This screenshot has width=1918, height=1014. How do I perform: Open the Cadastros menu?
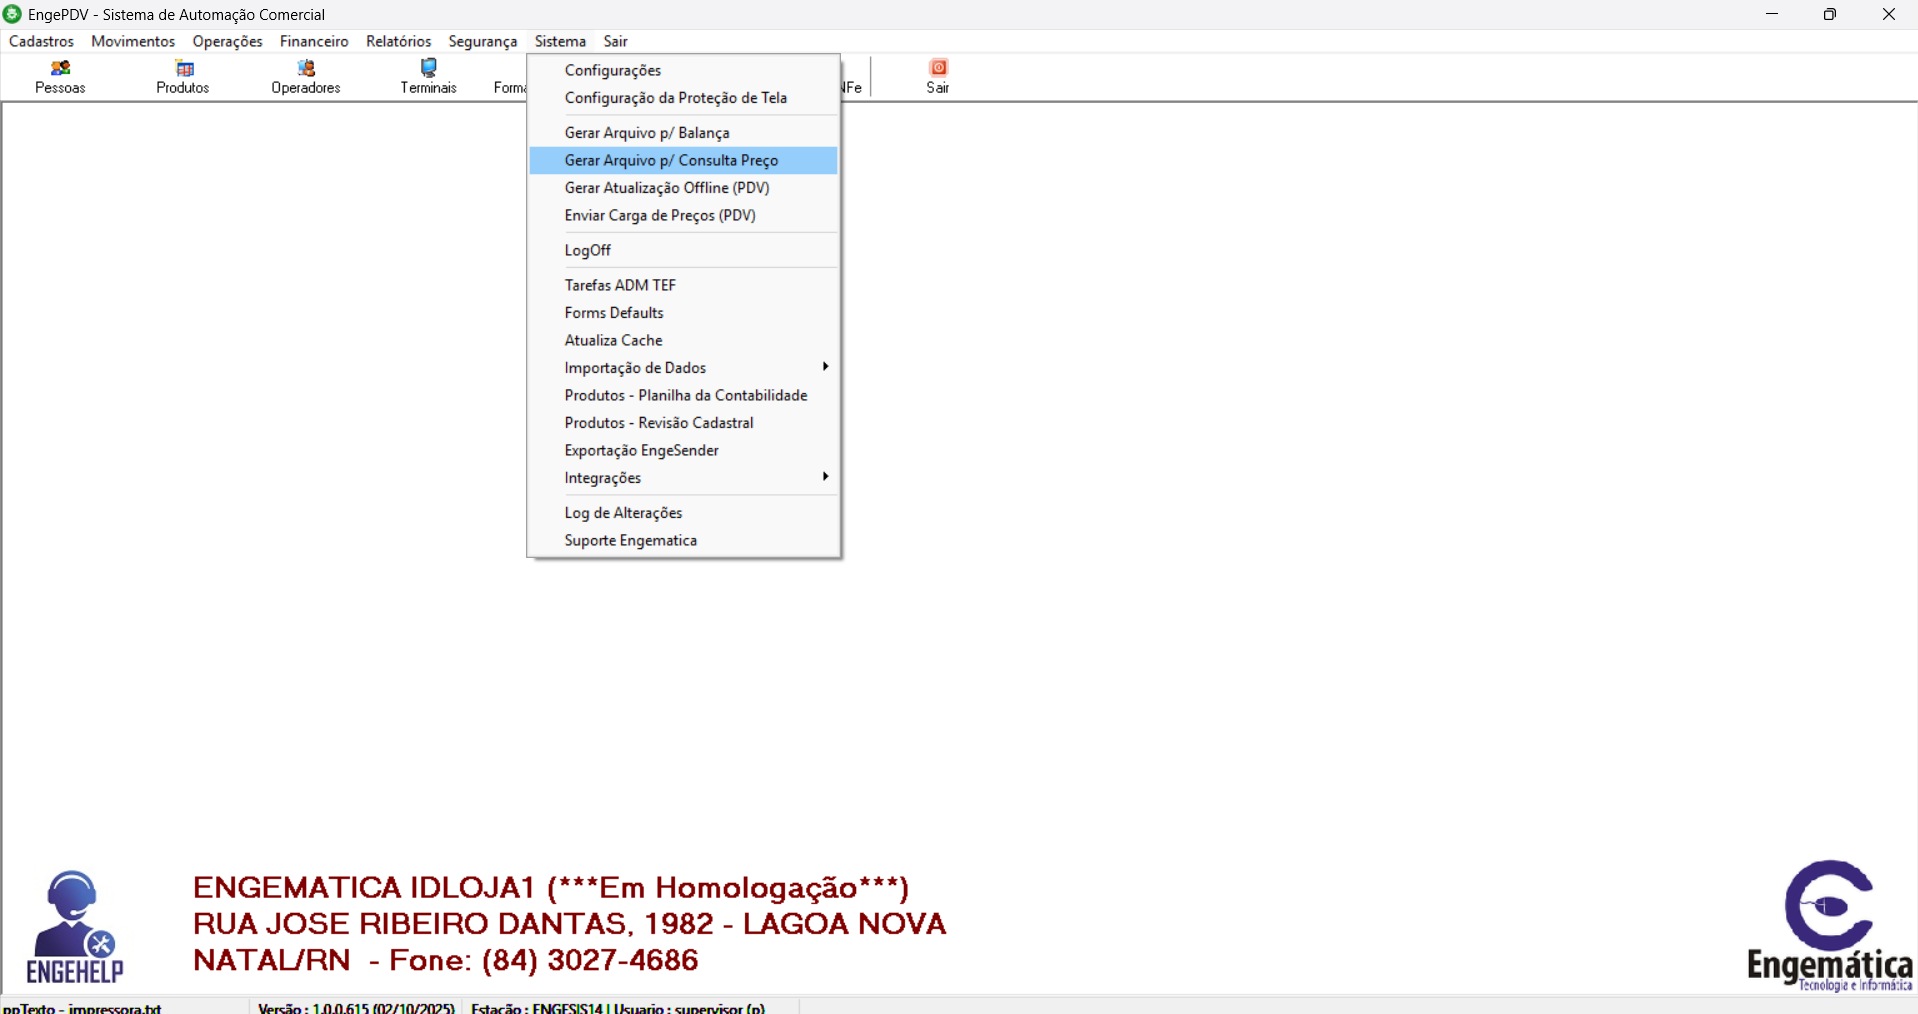pos(41,41)
